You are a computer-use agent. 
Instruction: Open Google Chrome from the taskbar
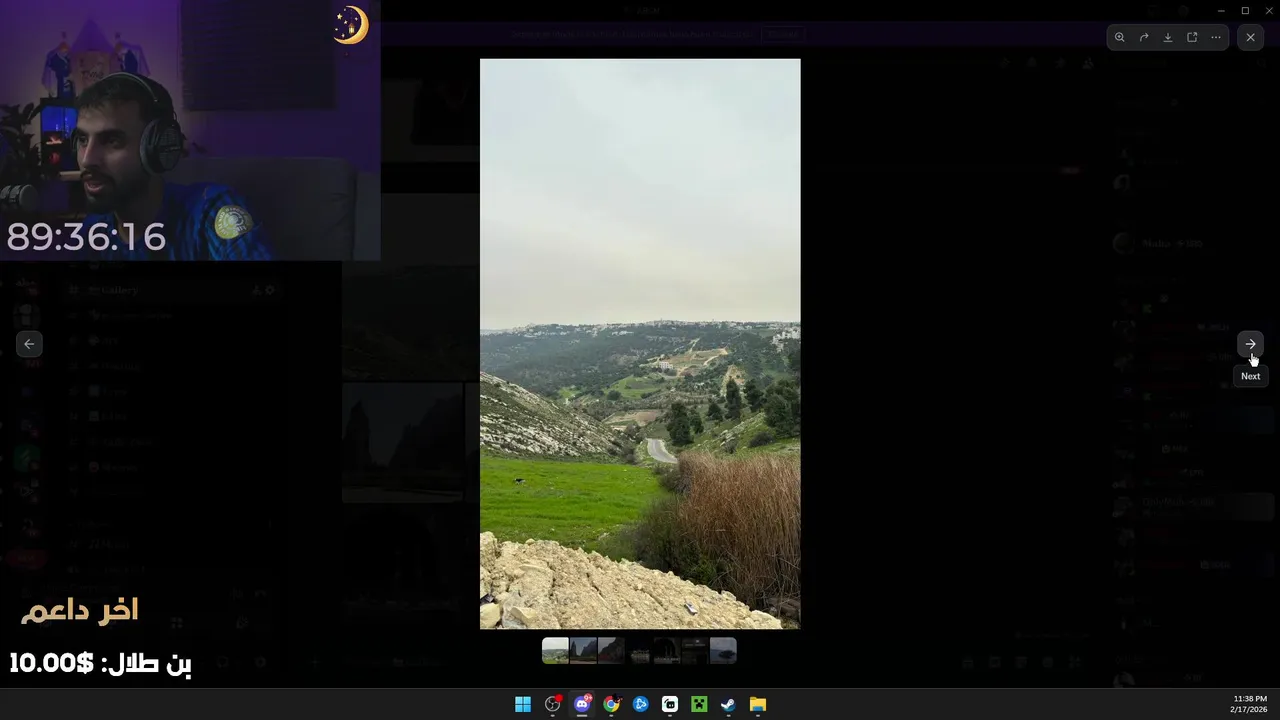click(x=611, y=705)
